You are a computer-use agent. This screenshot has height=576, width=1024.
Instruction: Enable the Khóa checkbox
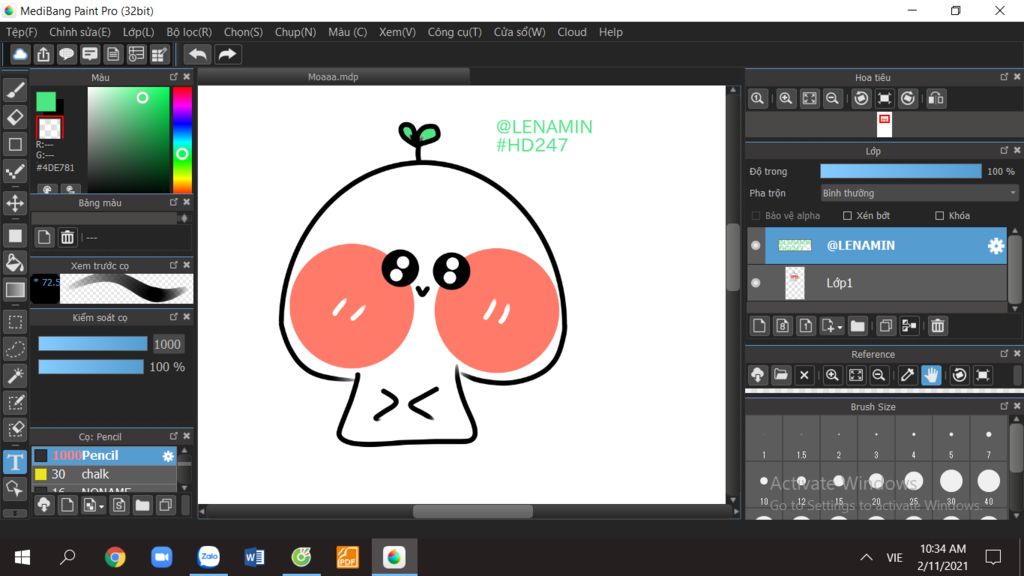coord(939,216)
